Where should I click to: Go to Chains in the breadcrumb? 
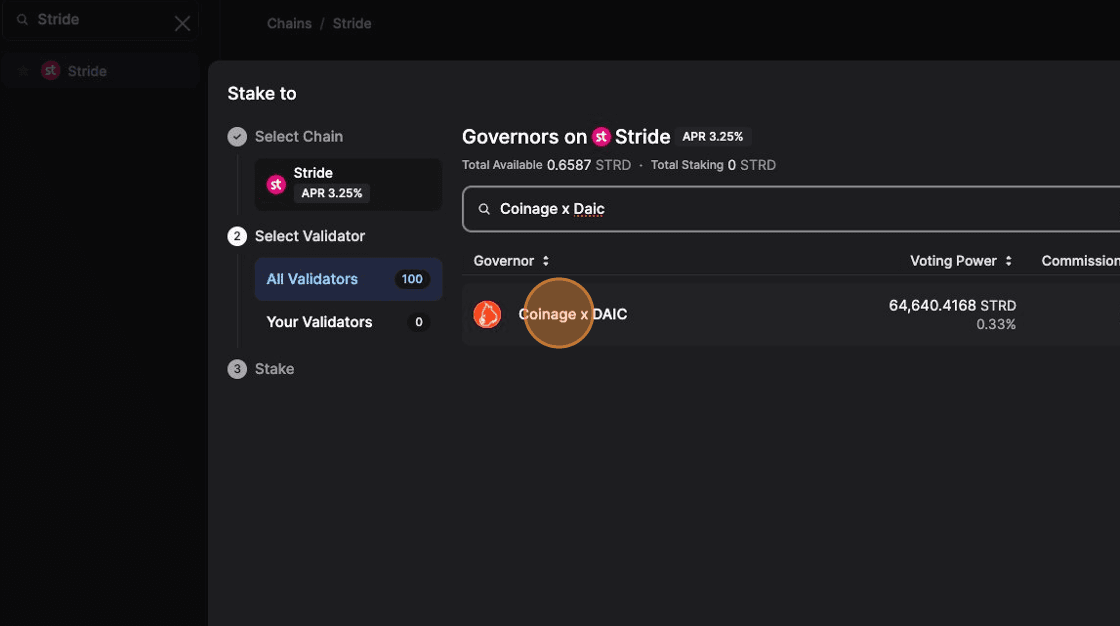click(289, 23)
